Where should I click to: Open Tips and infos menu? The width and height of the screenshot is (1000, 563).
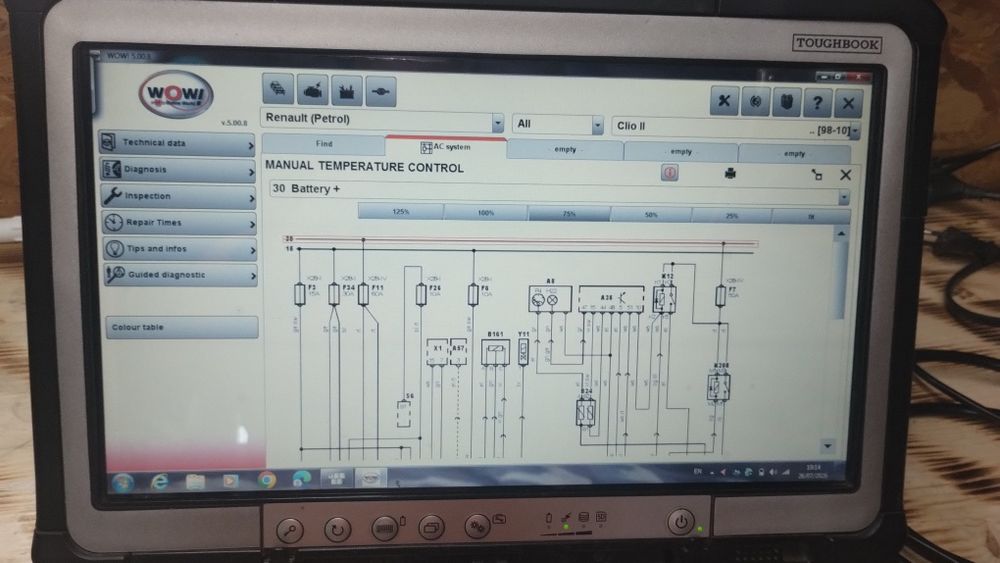pyautogui.click(x=180, y=249)
